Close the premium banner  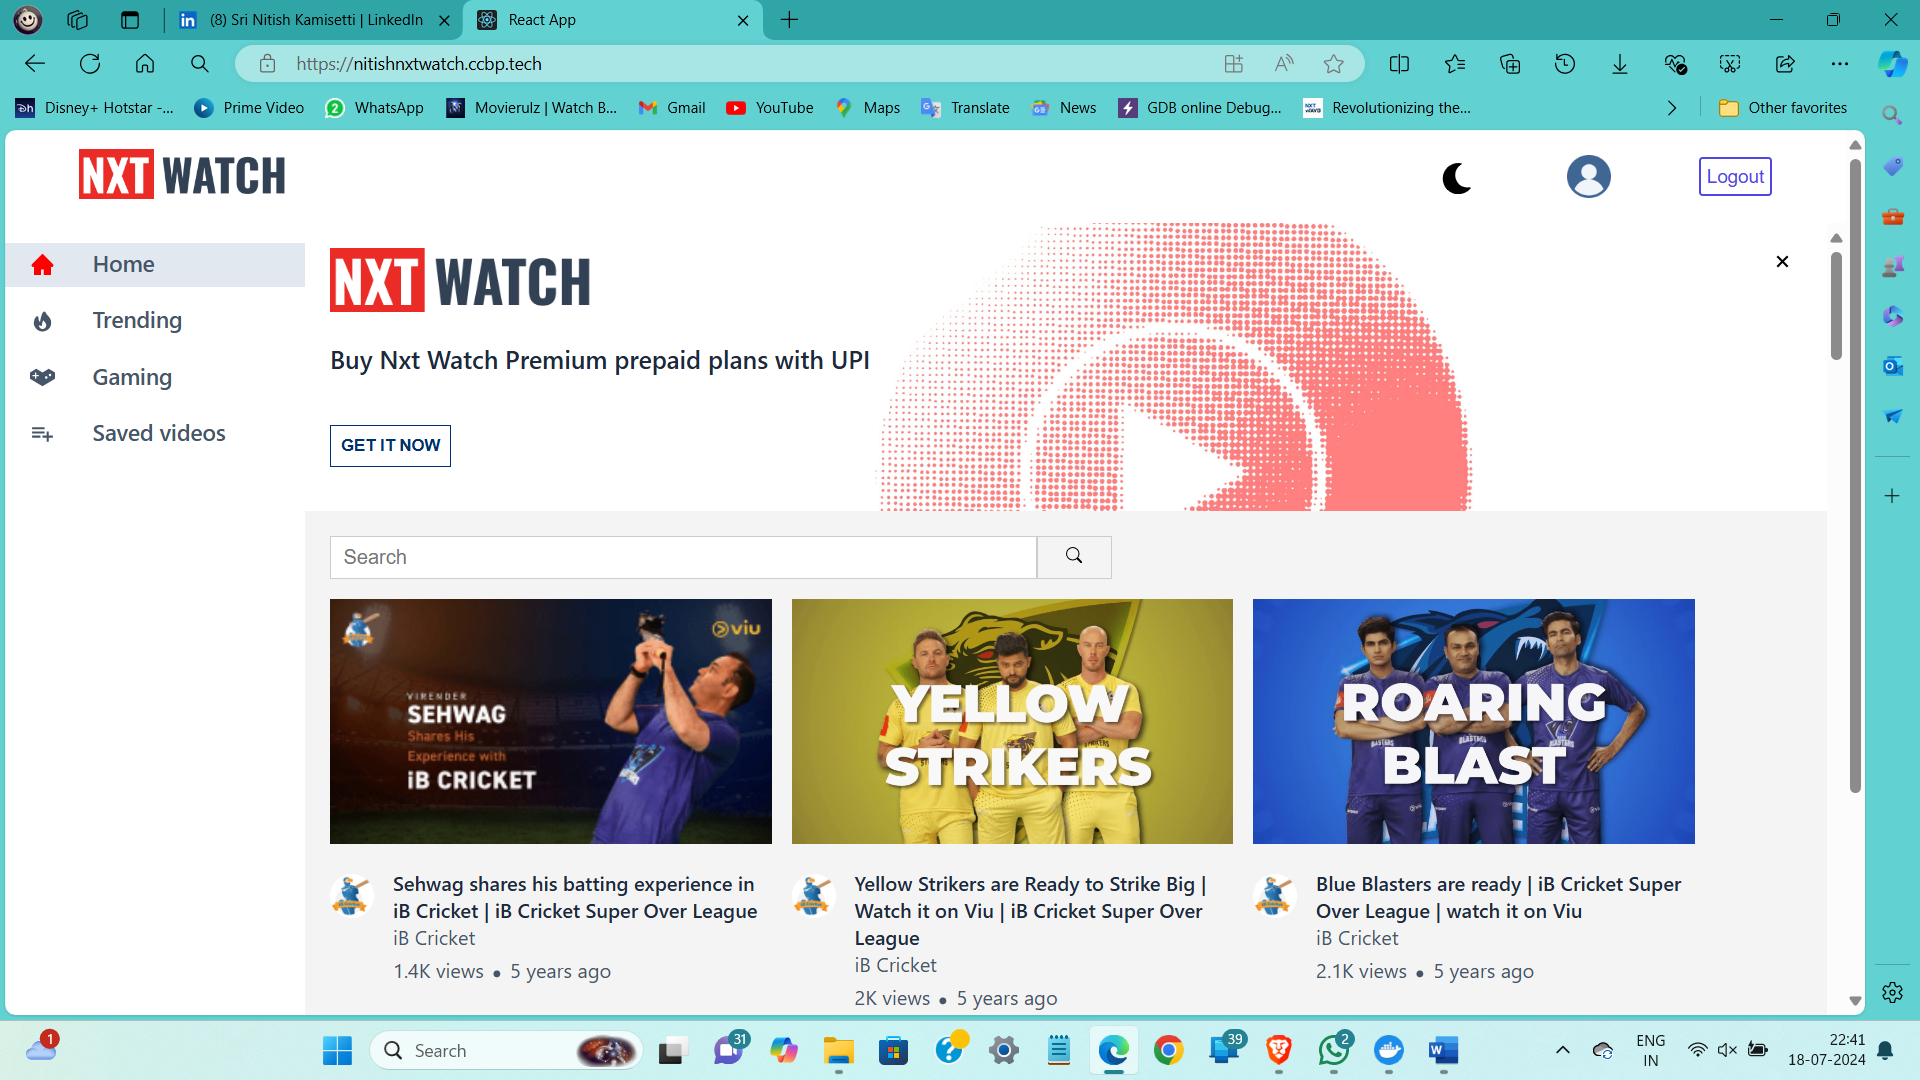(x=1782, y=261)
